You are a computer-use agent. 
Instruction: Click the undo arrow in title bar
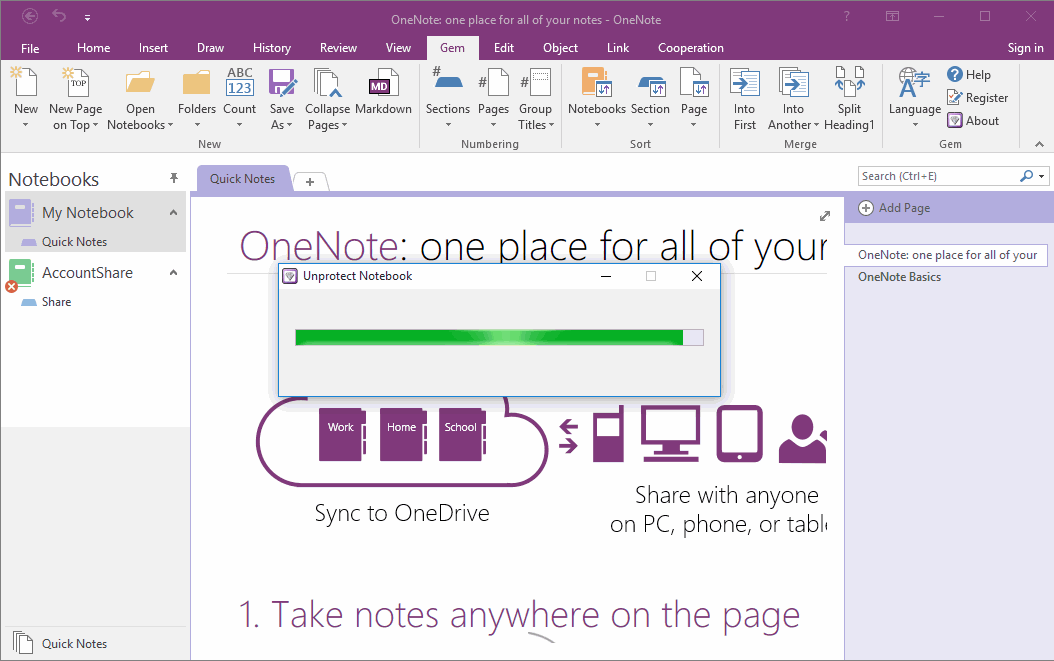point(59,15)
